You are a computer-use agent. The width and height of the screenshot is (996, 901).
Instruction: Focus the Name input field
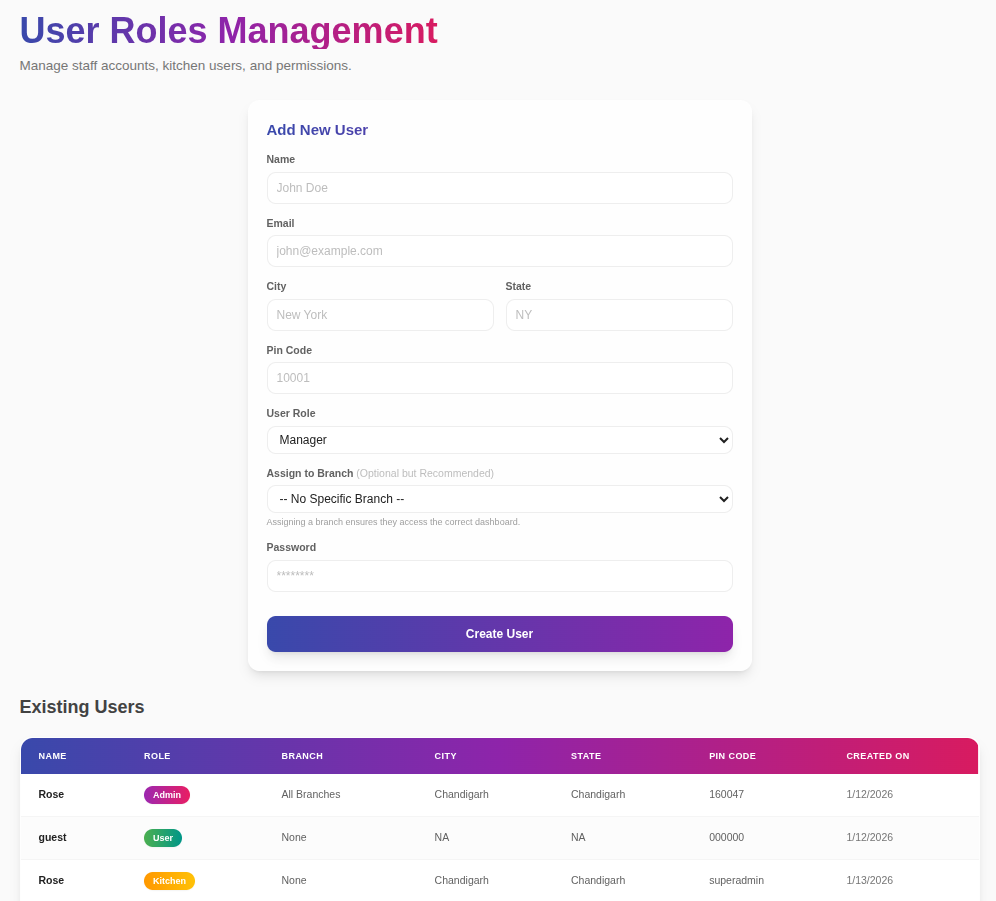[x=499, y=187]
